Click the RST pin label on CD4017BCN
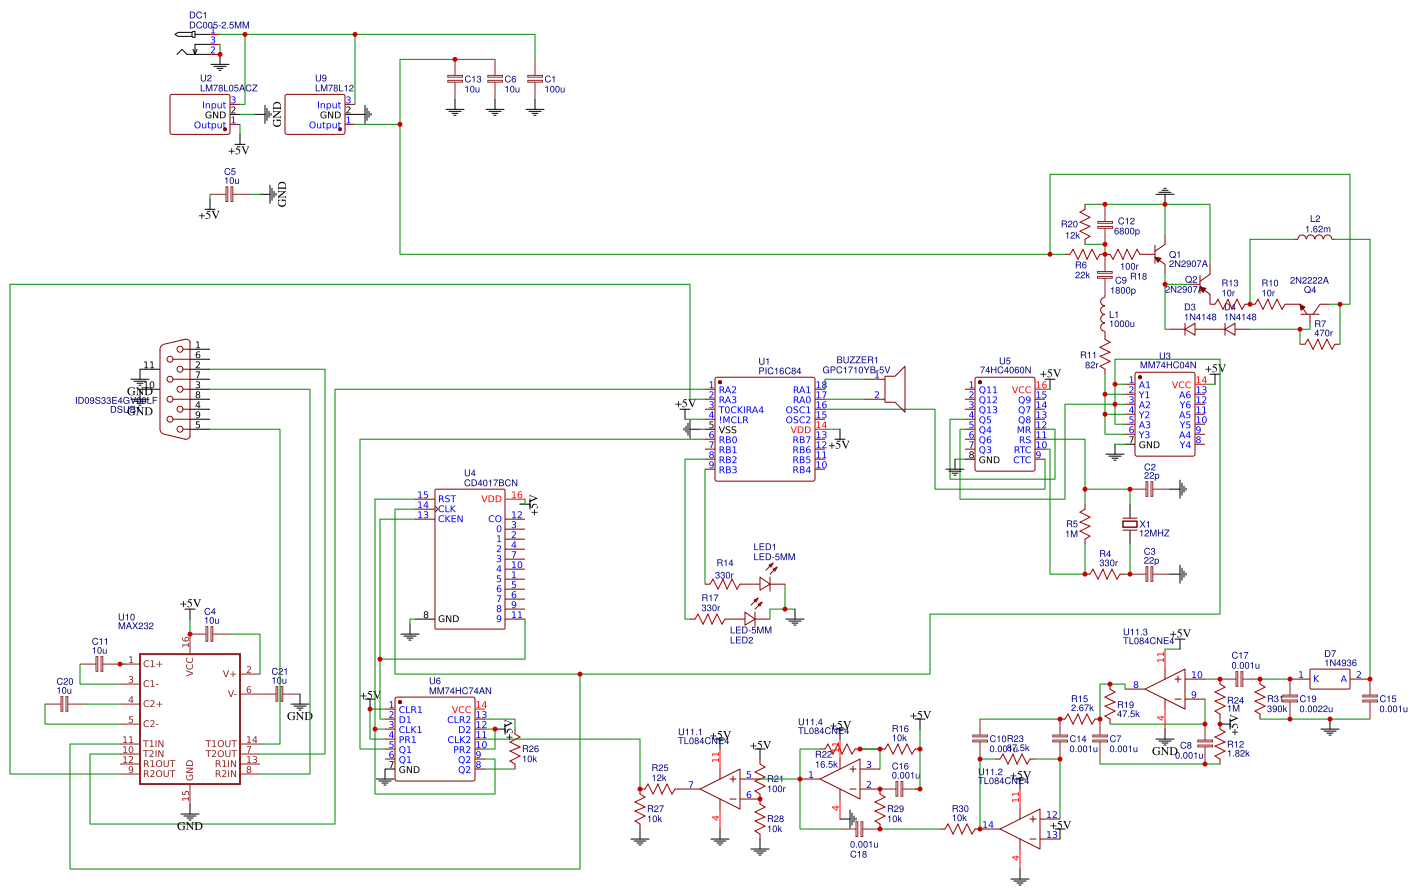 [447, 499]
